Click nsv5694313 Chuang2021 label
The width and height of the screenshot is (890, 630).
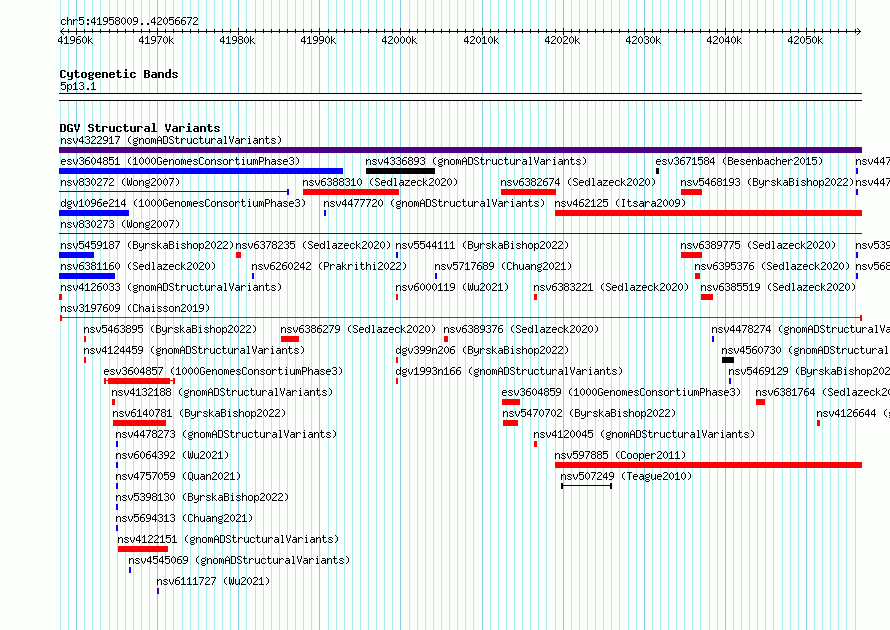[184, 518]
